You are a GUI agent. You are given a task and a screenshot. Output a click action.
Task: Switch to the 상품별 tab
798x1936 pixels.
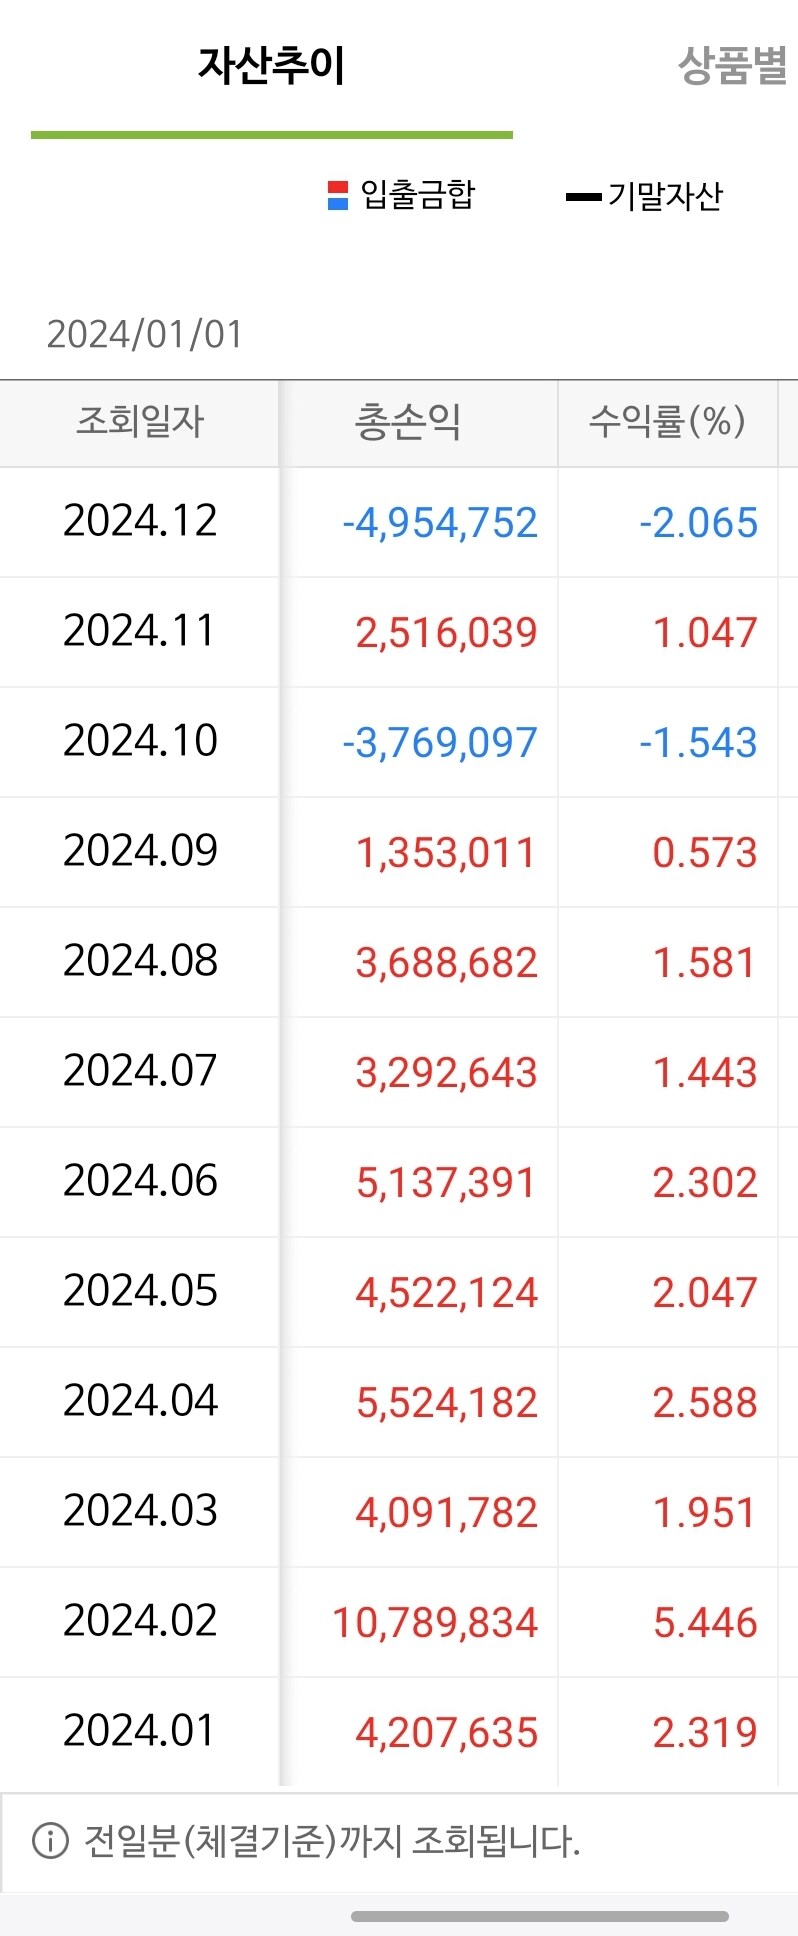(732, 67)
